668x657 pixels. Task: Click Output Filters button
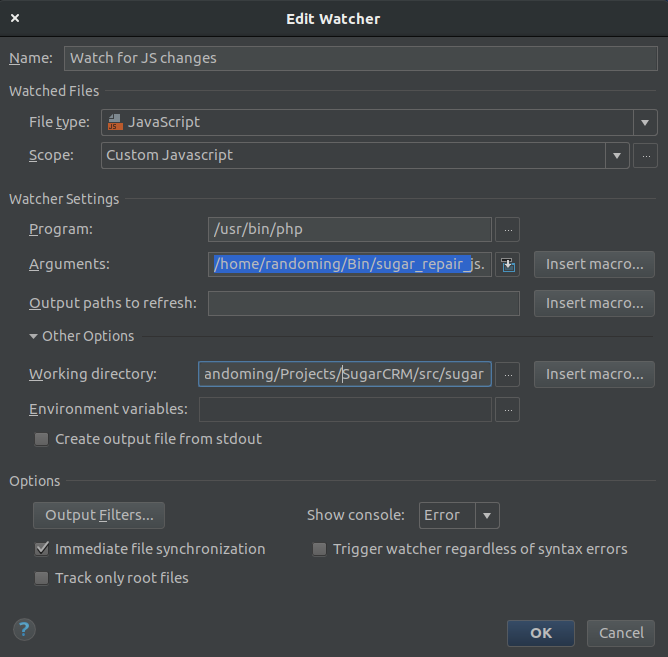click(x=99, y=516)
